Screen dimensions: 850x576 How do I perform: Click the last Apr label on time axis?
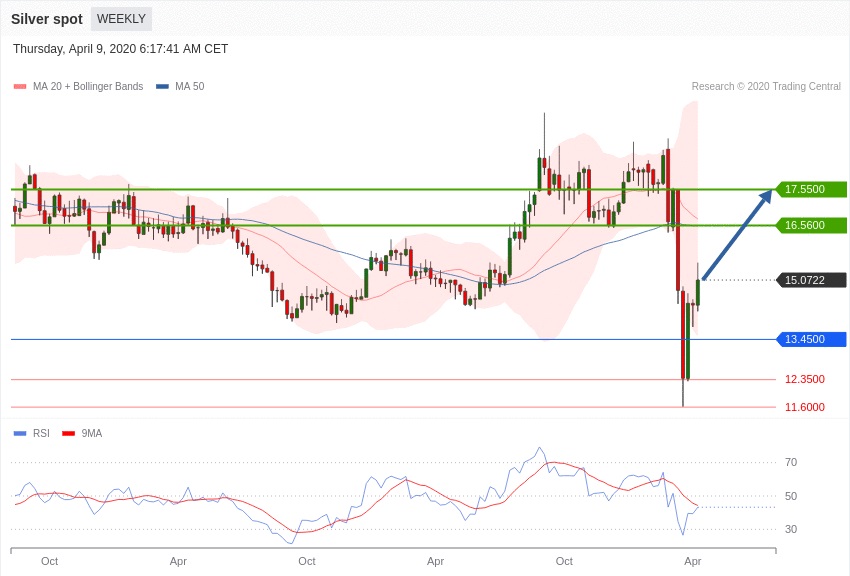coord(693,561)
